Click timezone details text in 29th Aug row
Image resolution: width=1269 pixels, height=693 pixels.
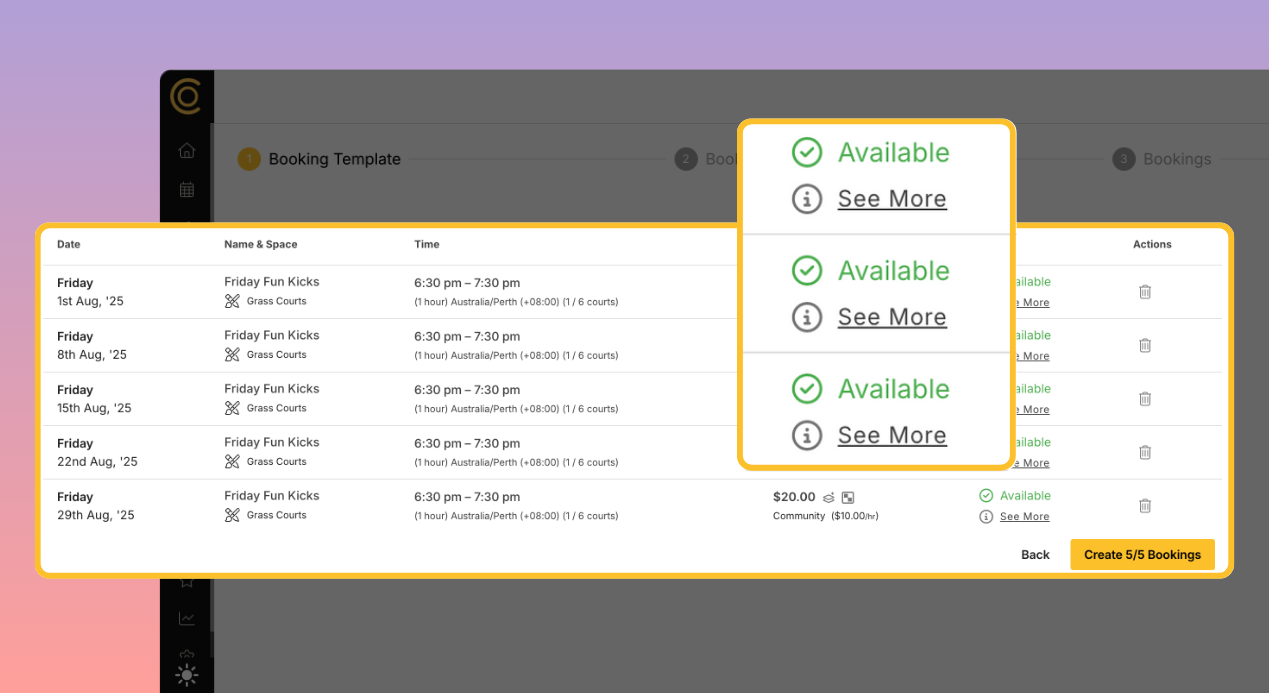tap(516, 516)
